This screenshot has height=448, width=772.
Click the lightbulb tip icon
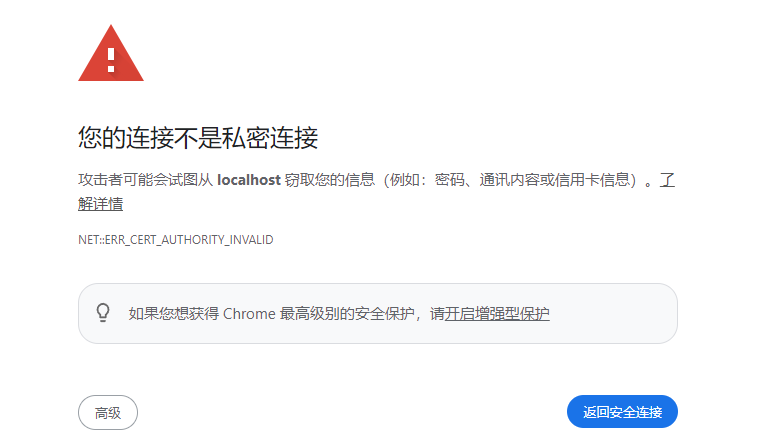(x=103, y=313)
